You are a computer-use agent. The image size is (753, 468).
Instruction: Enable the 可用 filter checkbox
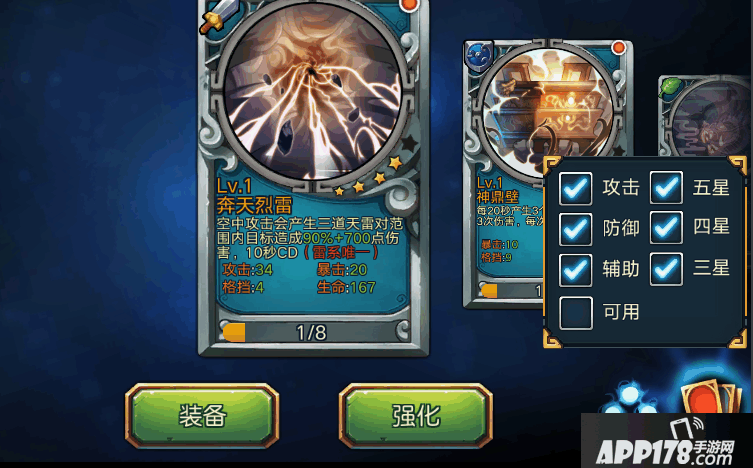(575, 312)
